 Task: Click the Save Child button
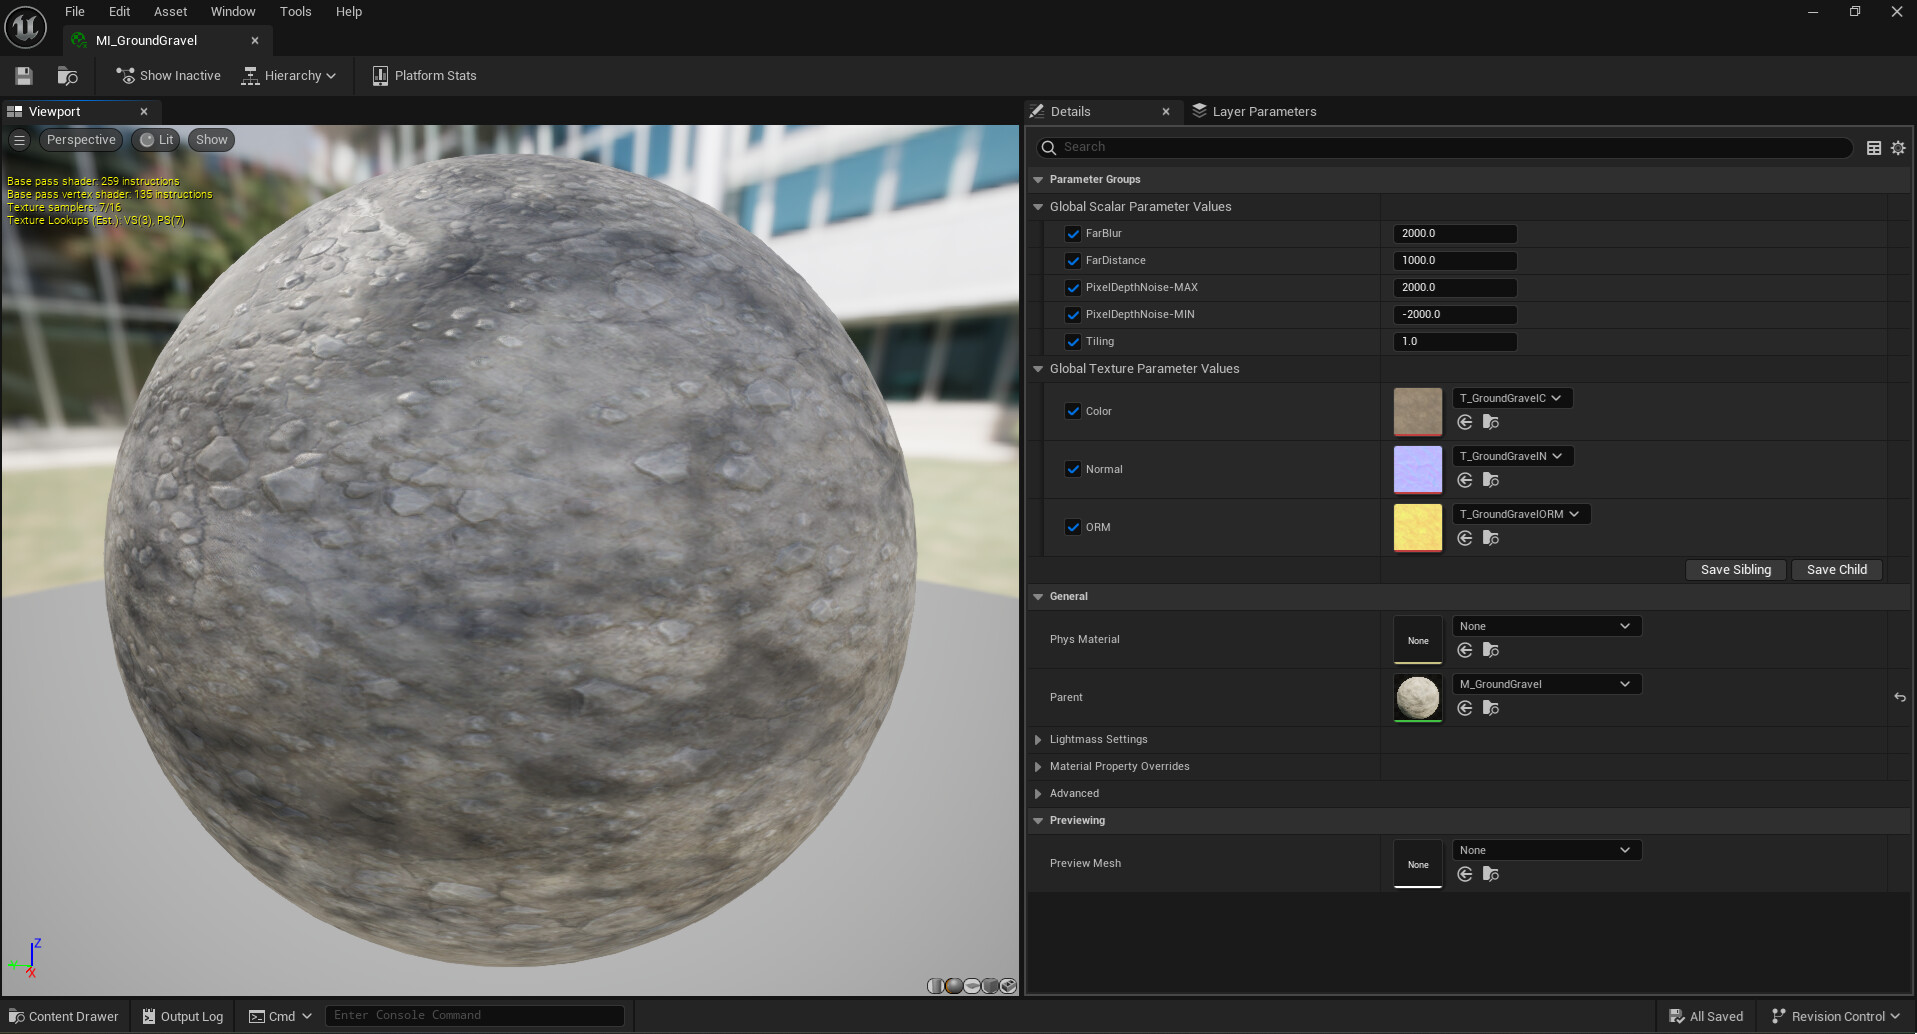point(1836,569)
